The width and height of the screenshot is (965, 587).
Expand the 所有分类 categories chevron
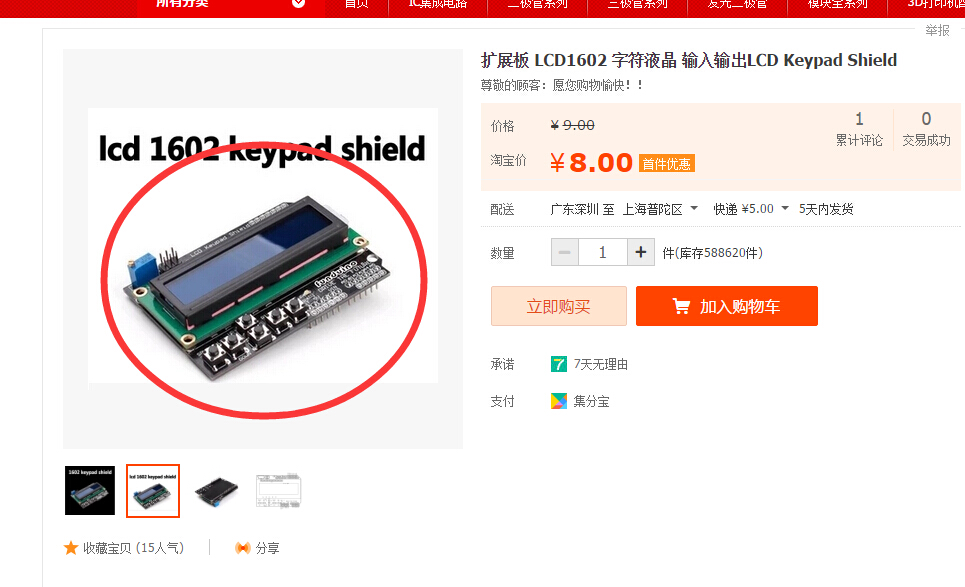[298, 3]
